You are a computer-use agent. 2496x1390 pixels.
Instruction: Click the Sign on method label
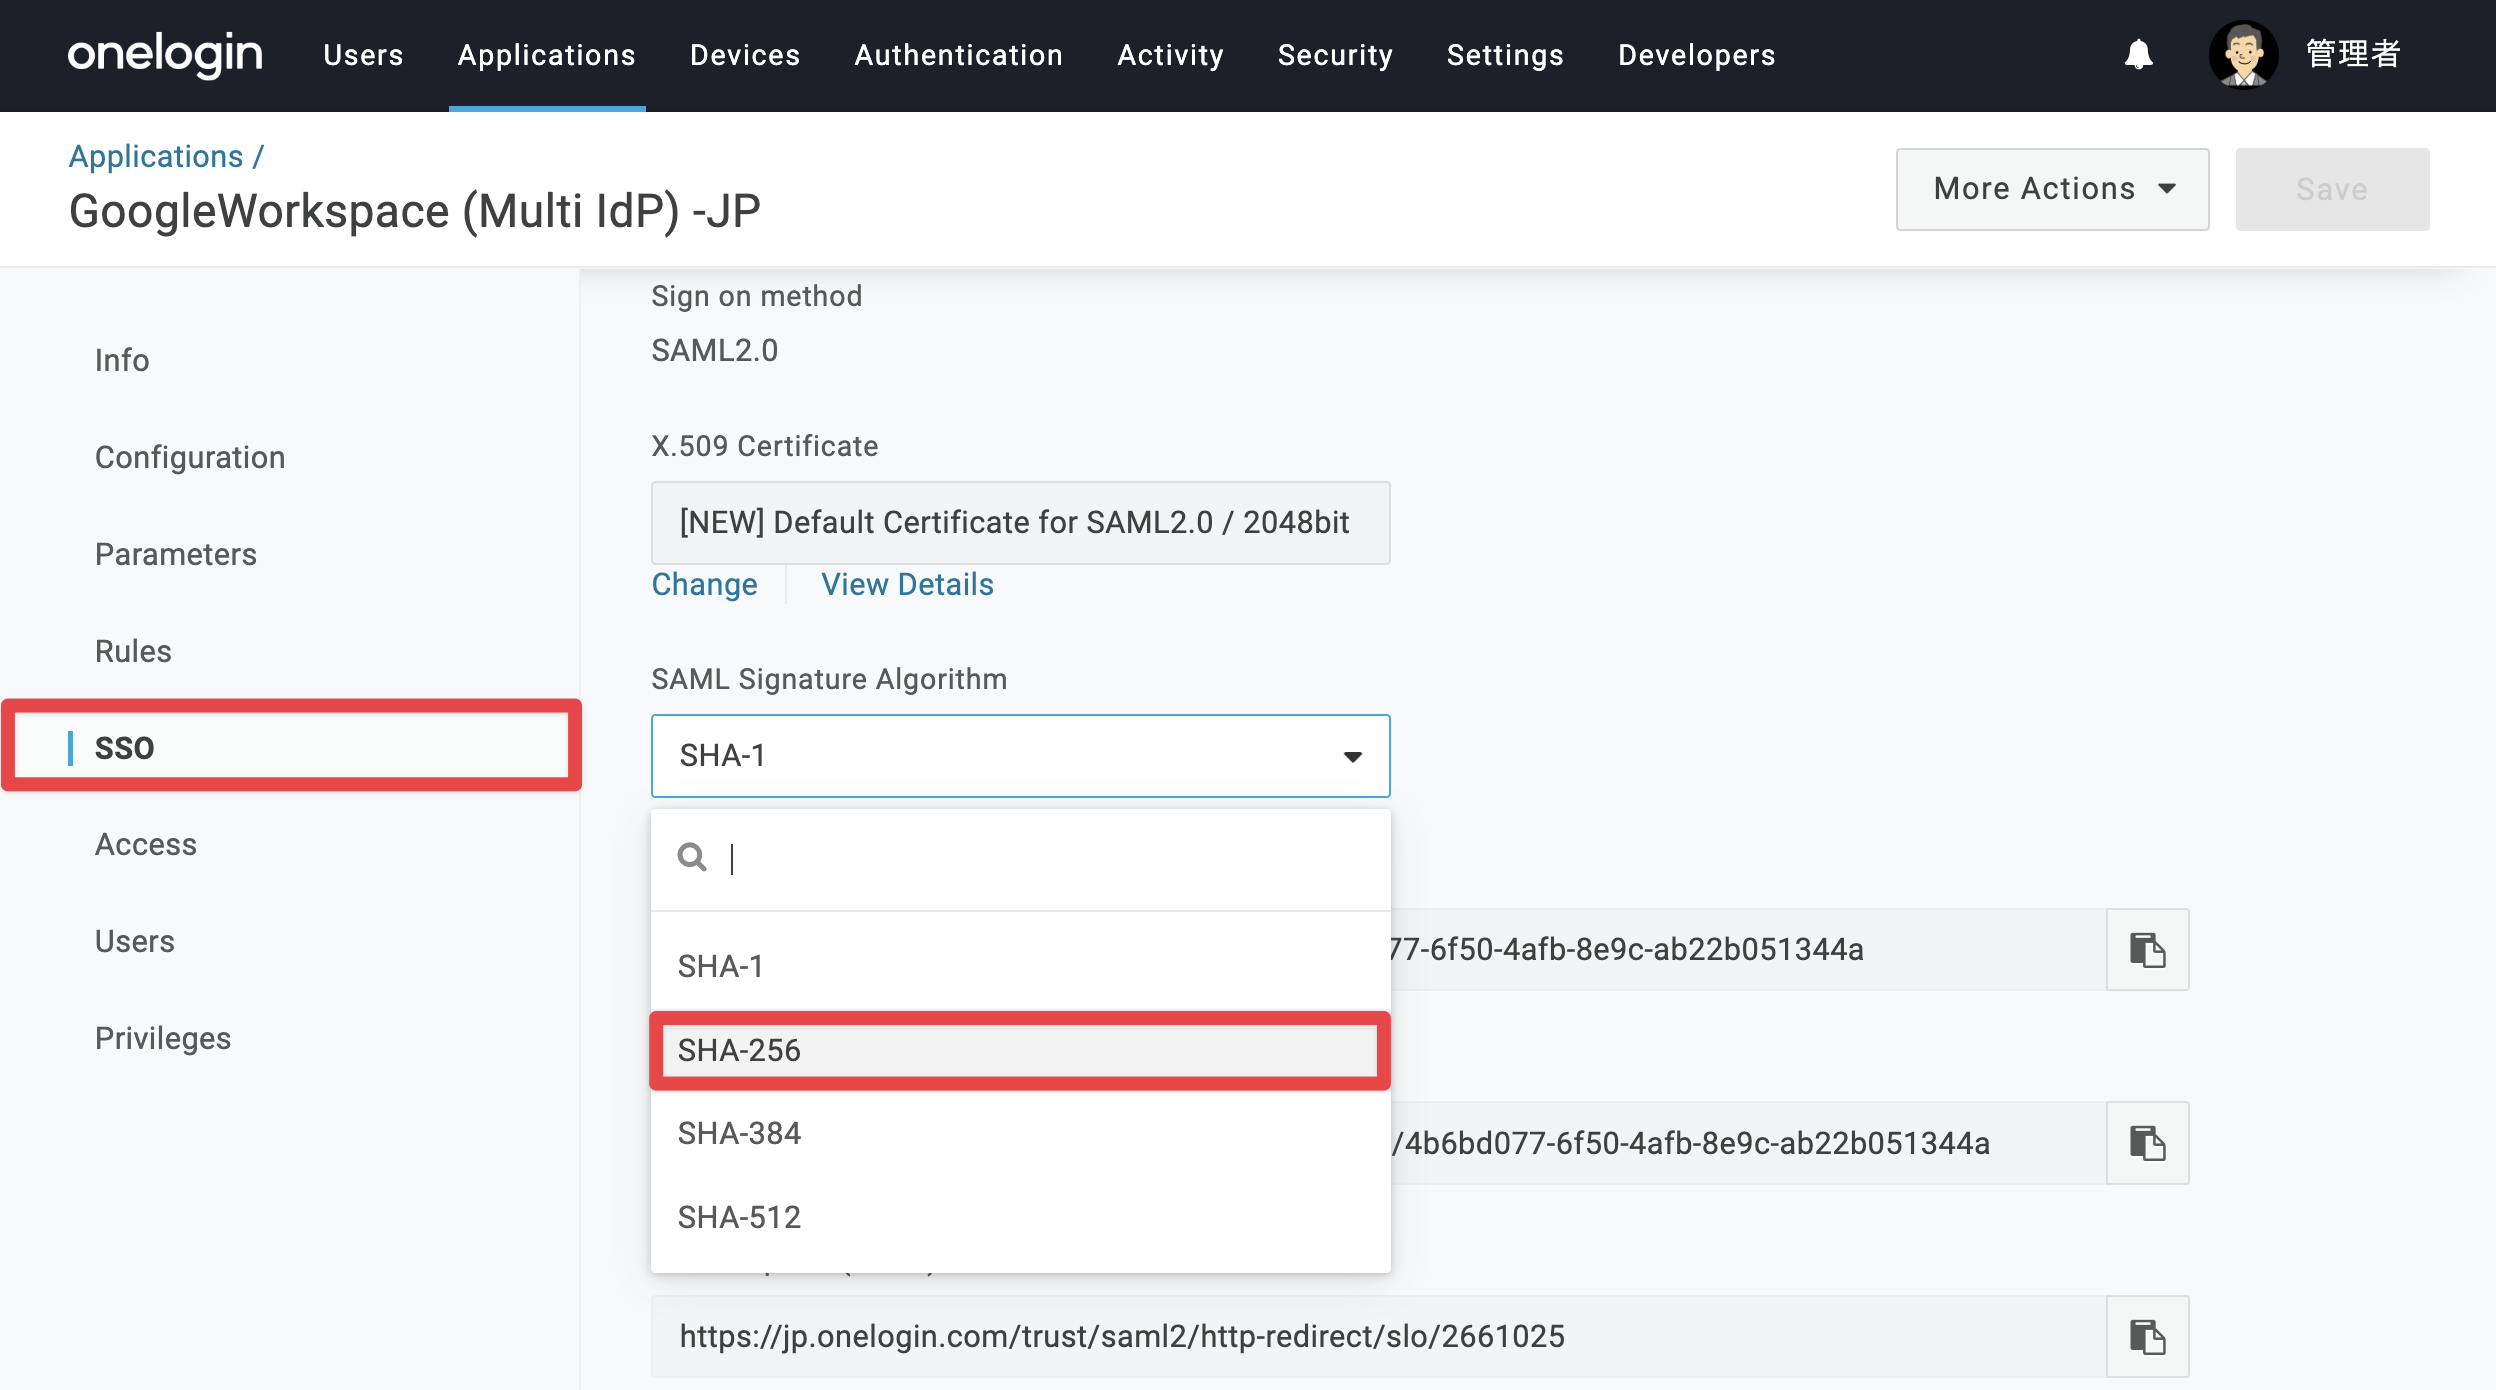pos(756,296)
